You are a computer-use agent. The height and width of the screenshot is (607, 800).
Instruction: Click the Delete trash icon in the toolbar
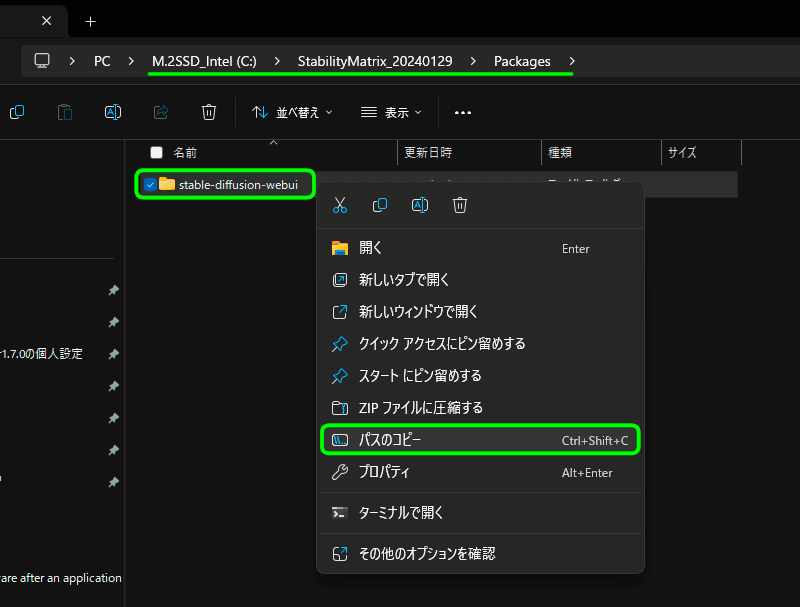tap(208, 112)
